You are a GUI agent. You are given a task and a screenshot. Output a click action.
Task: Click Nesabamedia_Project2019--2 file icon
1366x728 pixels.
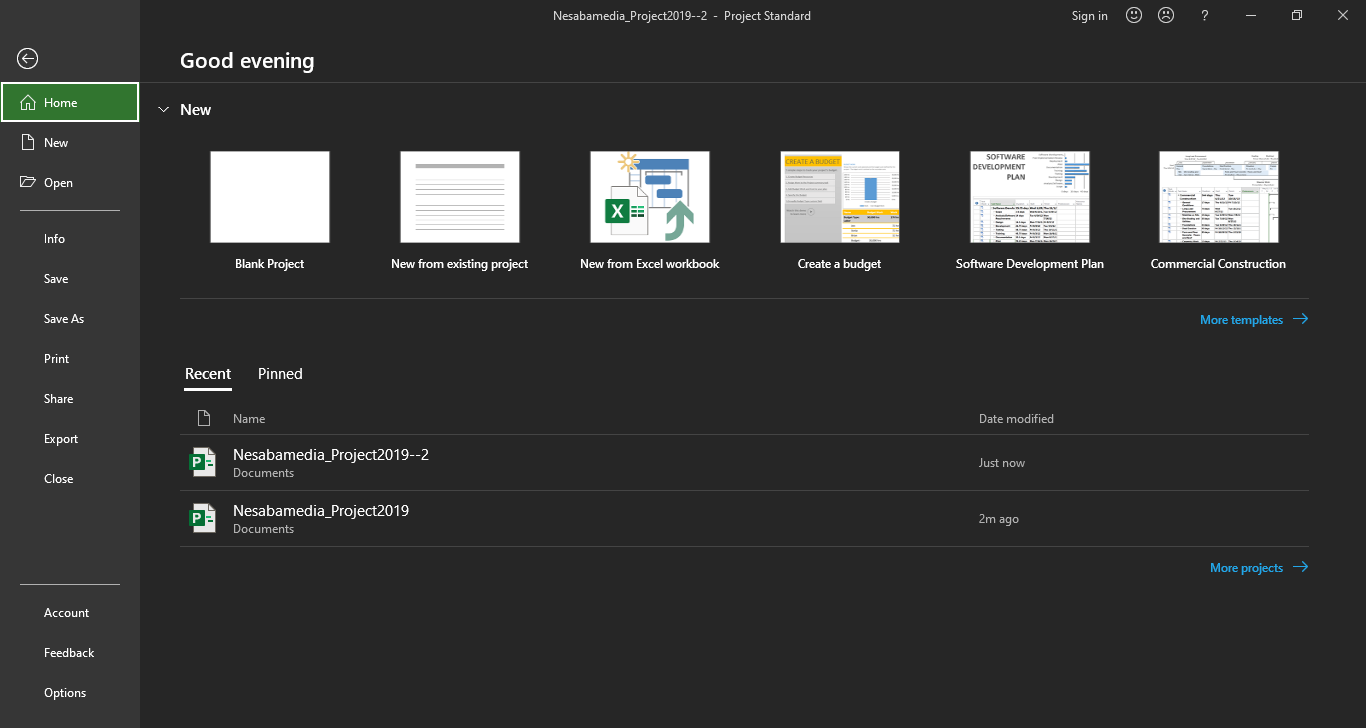203,462
